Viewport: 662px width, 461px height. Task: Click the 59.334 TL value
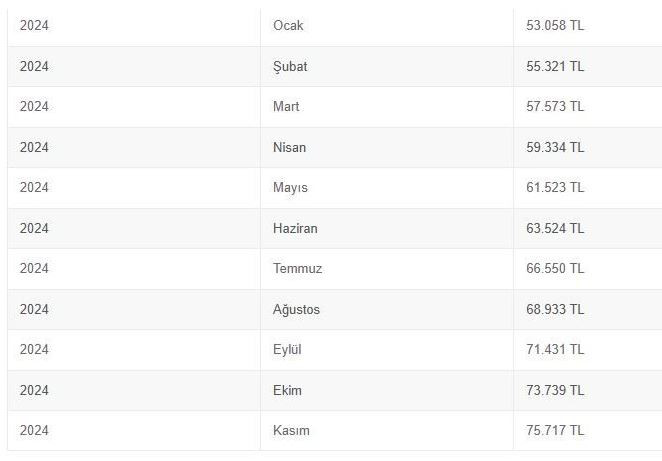tap(555, 147)
